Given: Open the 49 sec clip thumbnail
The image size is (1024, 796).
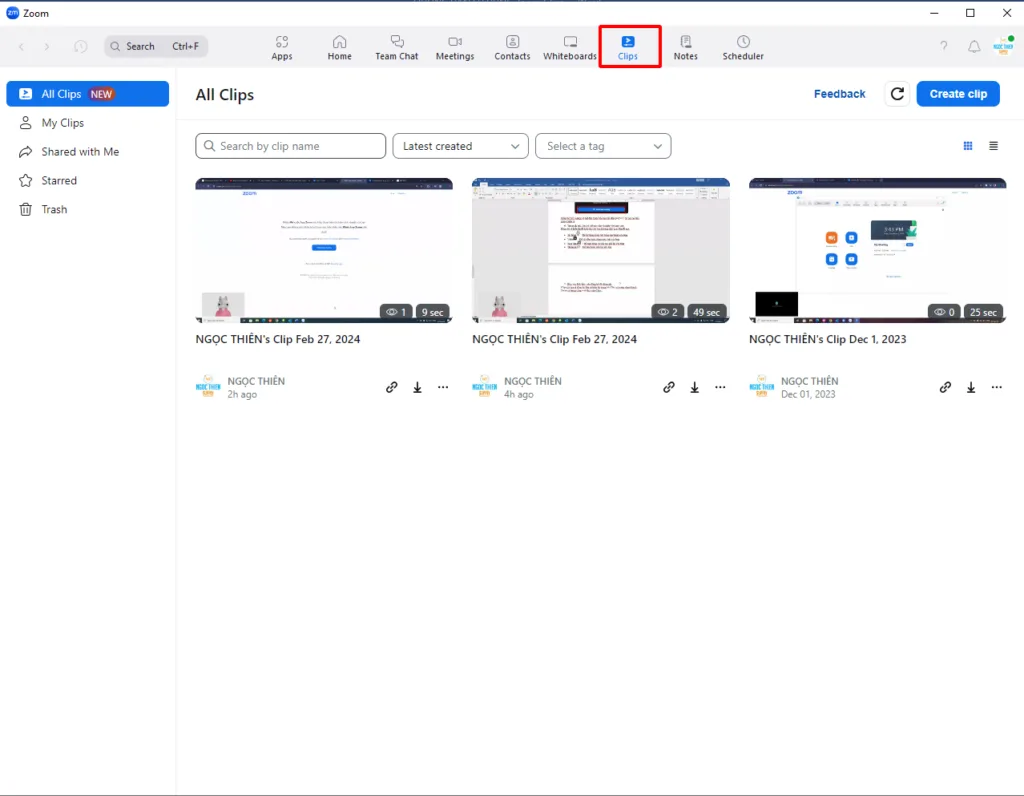Looking at the screenshot, I should pyautogui.click(x=600, y=250).
